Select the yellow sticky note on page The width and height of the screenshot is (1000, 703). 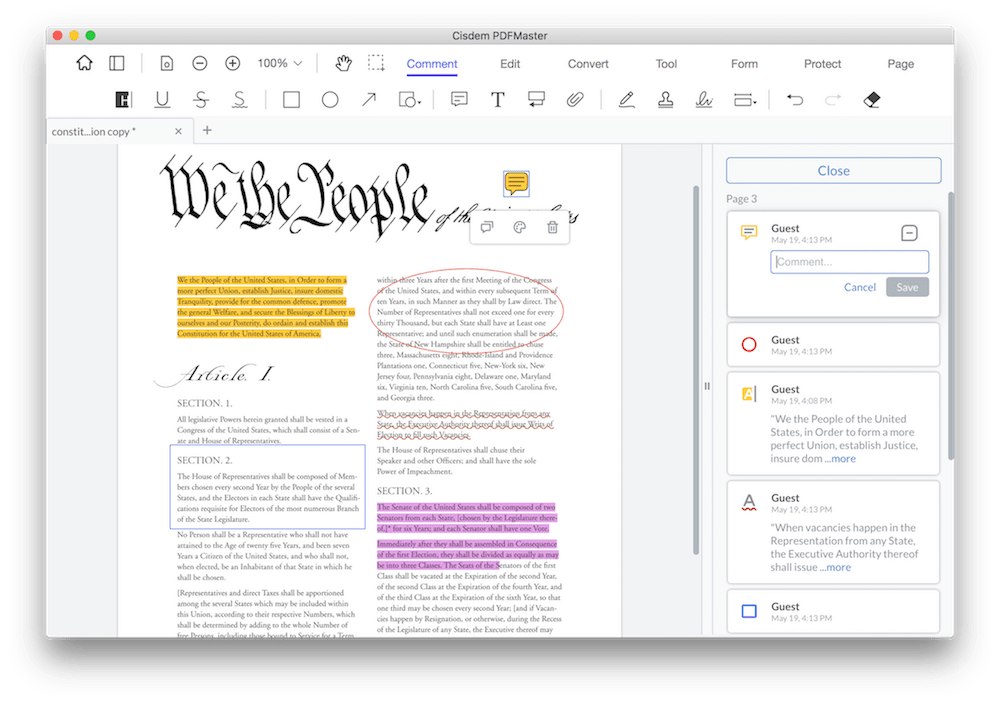click(x=516, y=183)
